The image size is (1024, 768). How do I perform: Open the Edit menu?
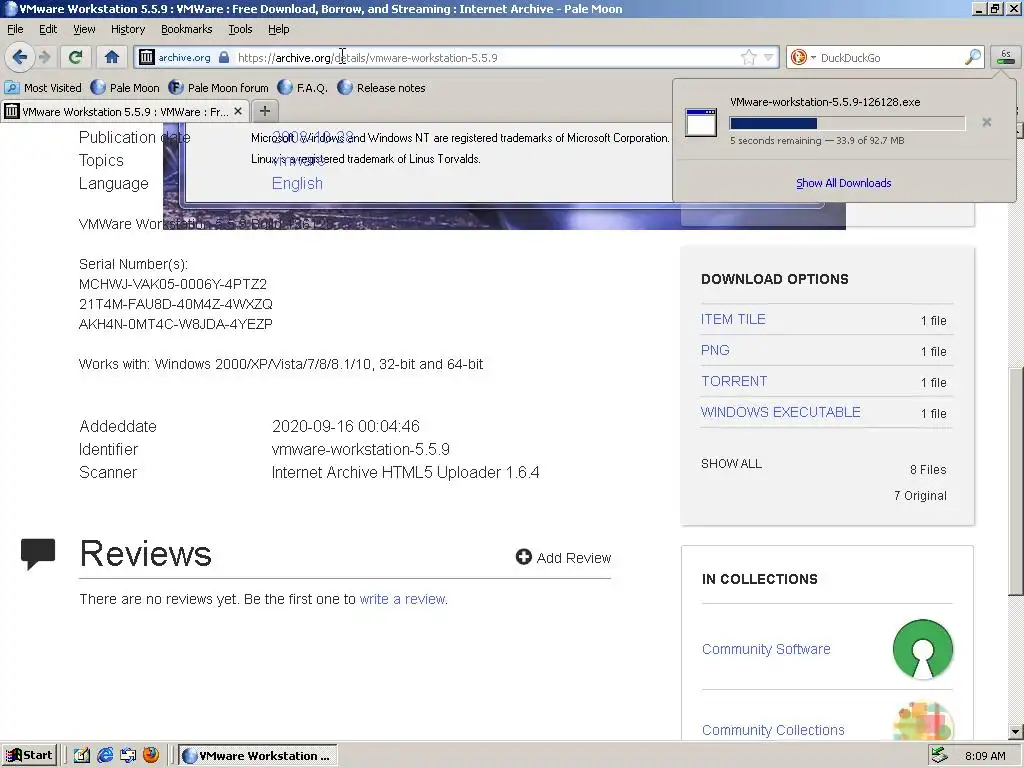tap(48, 29)
